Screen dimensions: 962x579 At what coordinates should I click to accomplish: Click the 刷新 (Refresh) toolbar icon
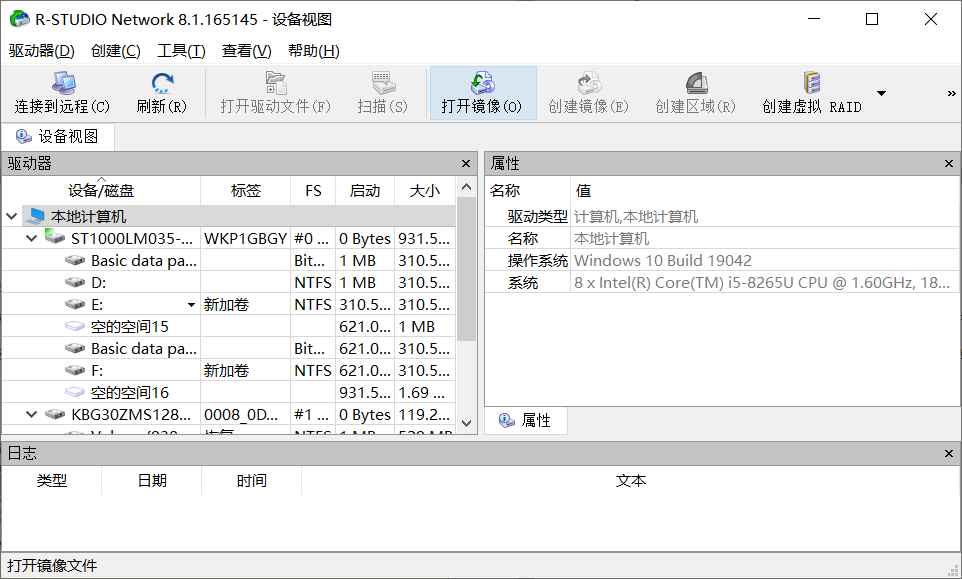tap(162, 92)
